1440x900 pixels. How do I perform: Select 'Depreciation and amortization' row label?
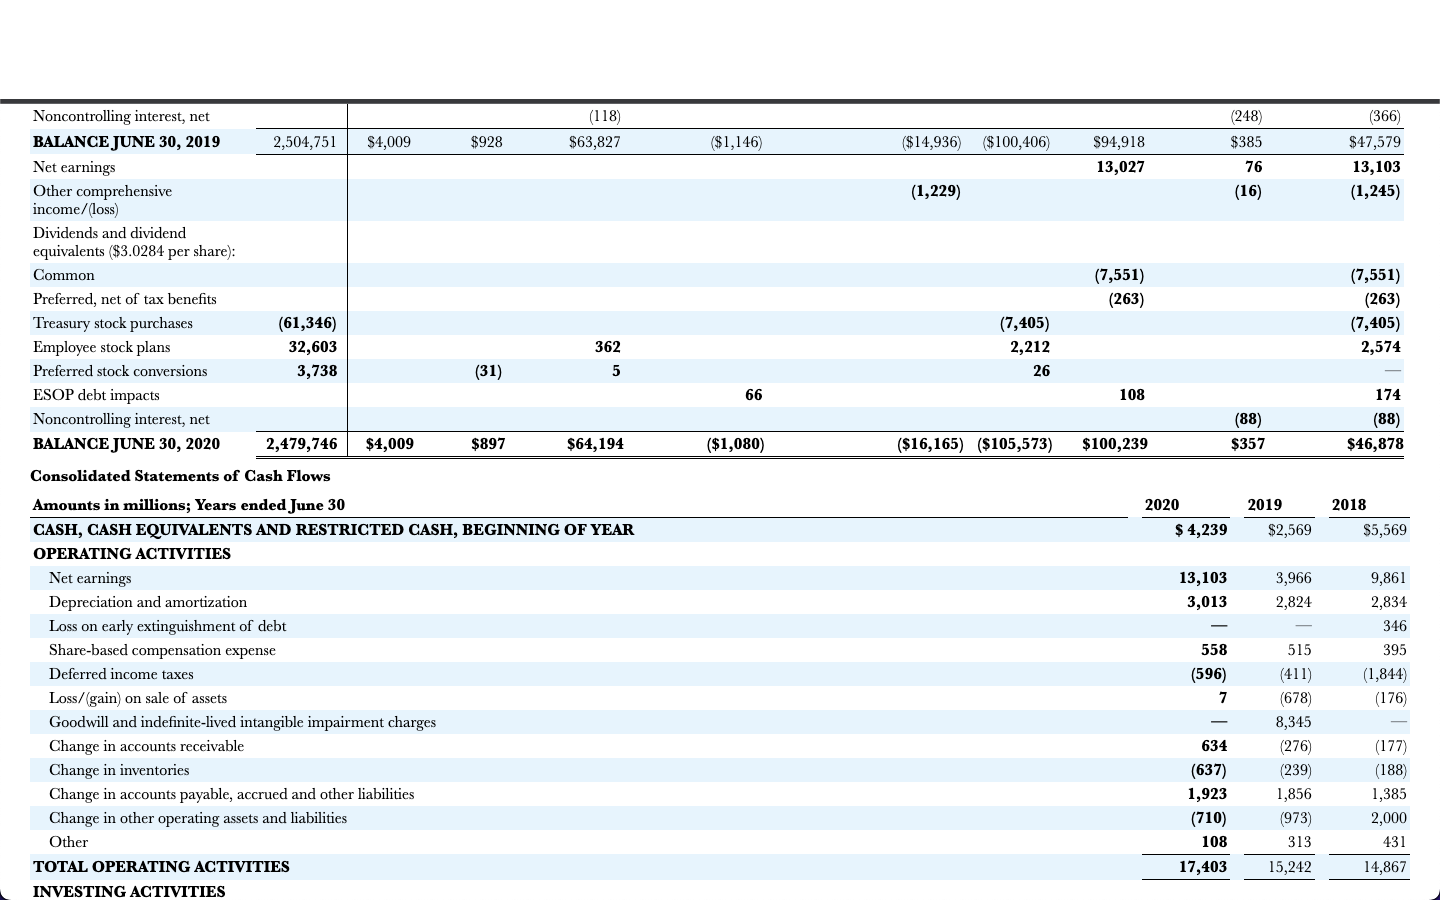click(x=148, y=602)
